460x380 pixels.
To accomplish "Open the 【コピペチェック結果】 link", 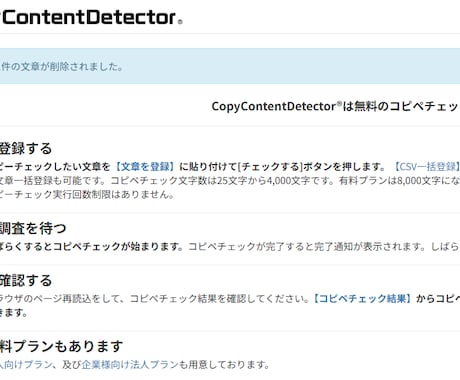I will tap(362, 298).
